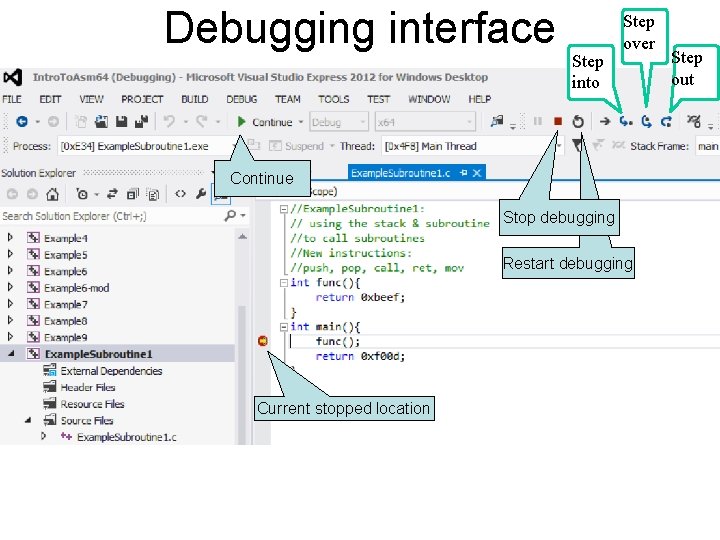Open the Thread combo box
This screenshot has height=540, width=720.
tap(472, 146)
